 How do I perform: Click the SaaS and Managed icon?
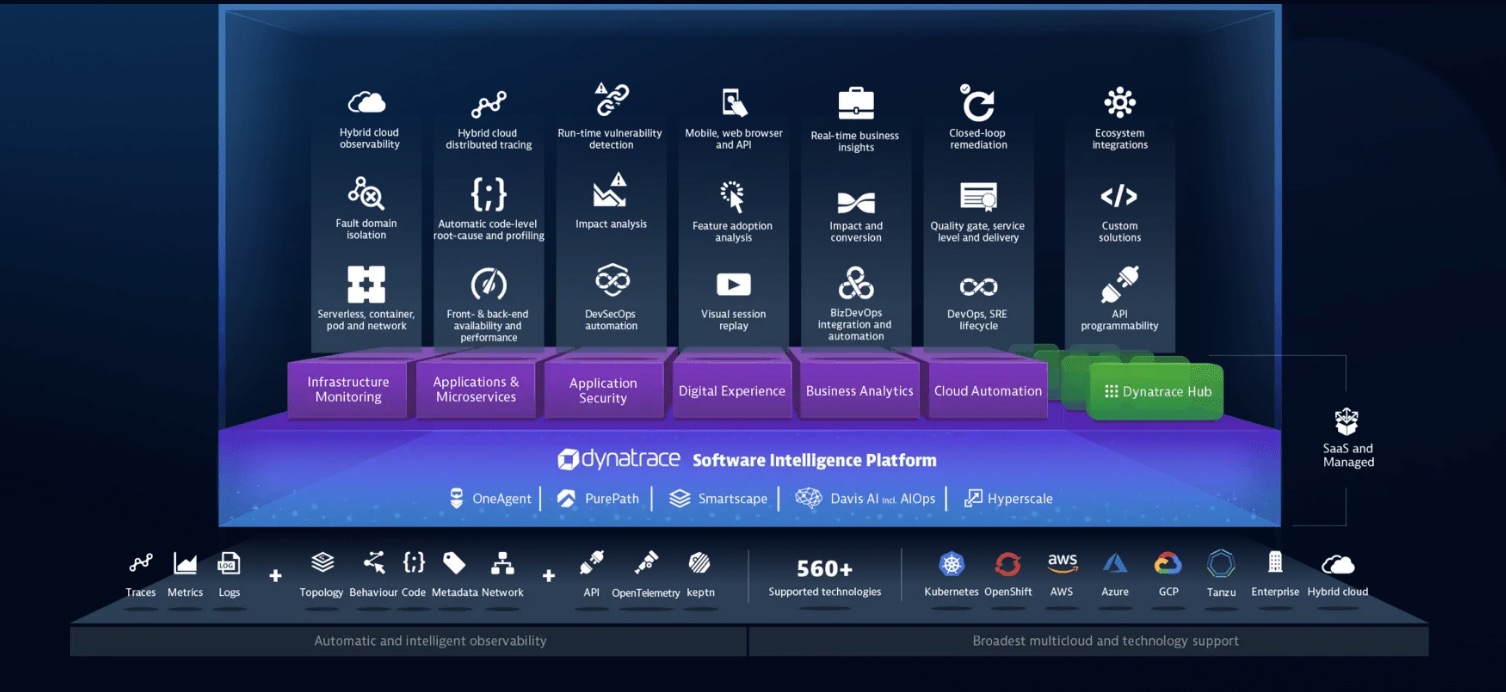(1347, 421)
